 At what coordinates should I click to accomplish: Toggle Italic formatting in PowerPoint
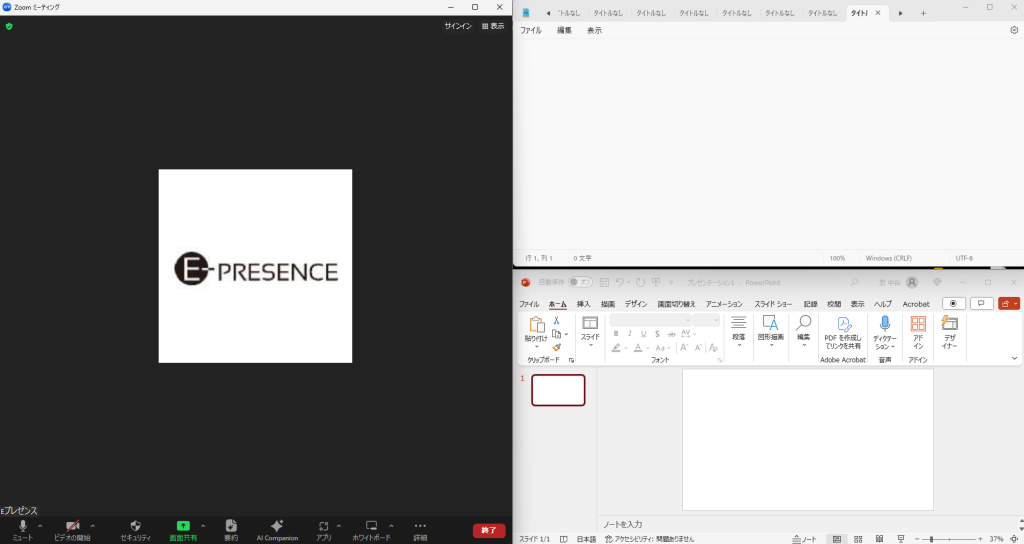point(630,334)
